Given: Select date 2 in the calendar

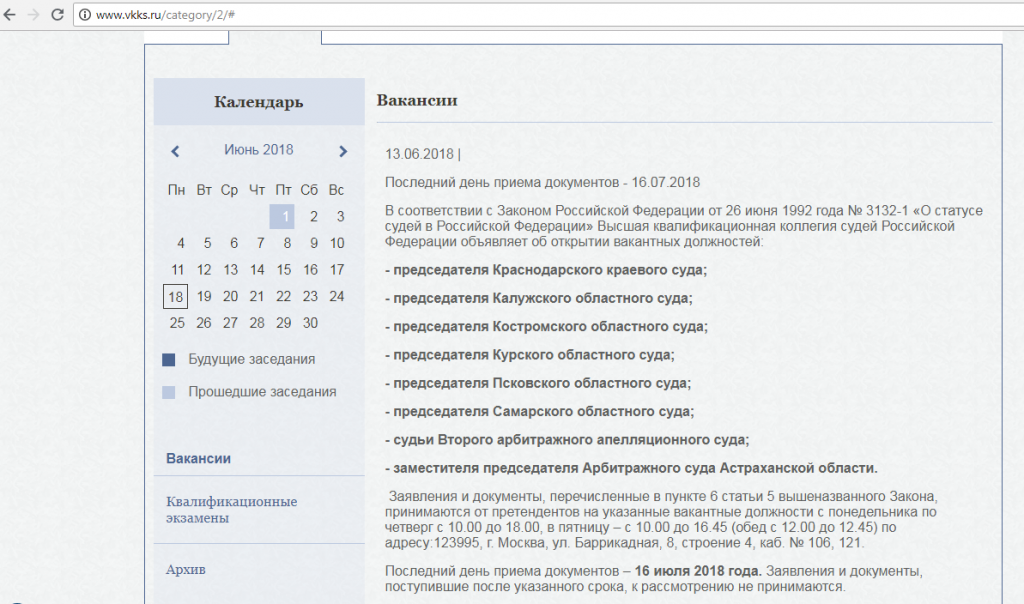Looking at the screenshot, I should (313, 216).
